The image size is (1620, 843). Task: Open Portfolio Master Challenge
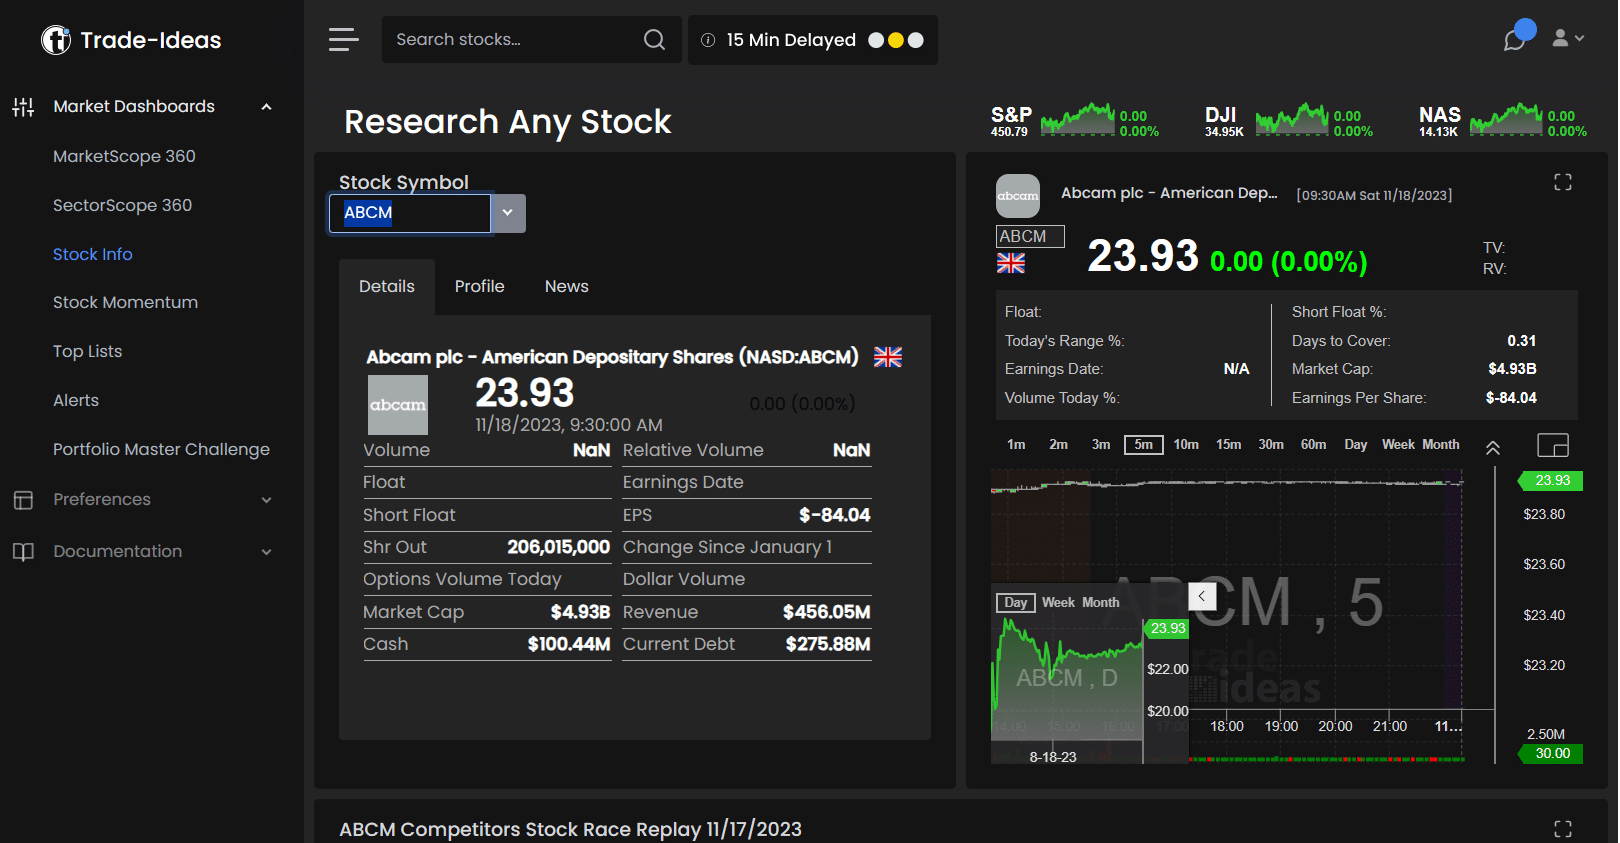(x=161, y=449)
